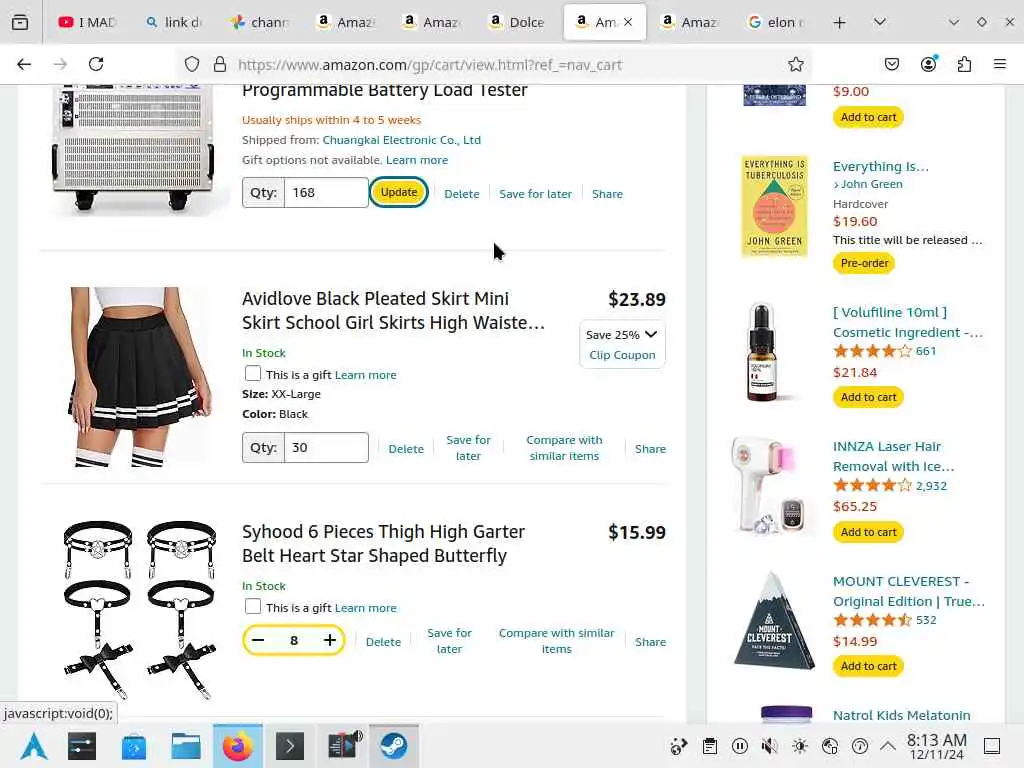Open the Firefox extensions puzzle icon

[964, 64]
